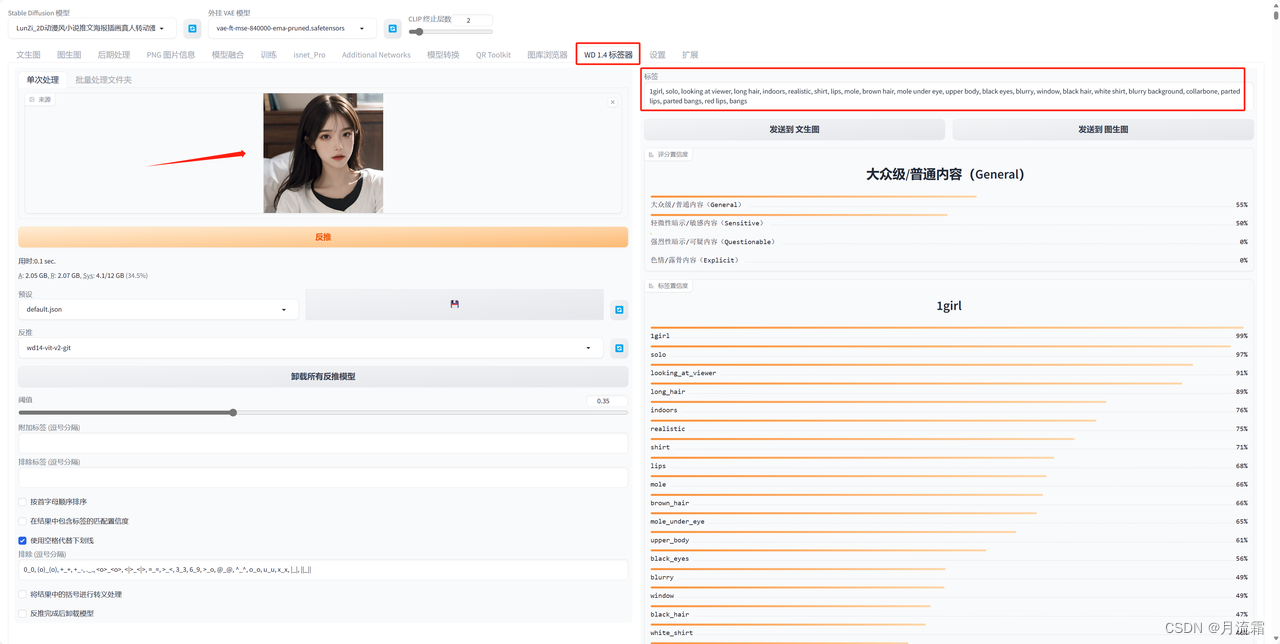Open the 模型转换 tab
The image size is (1280, 644).
point(443,55)
